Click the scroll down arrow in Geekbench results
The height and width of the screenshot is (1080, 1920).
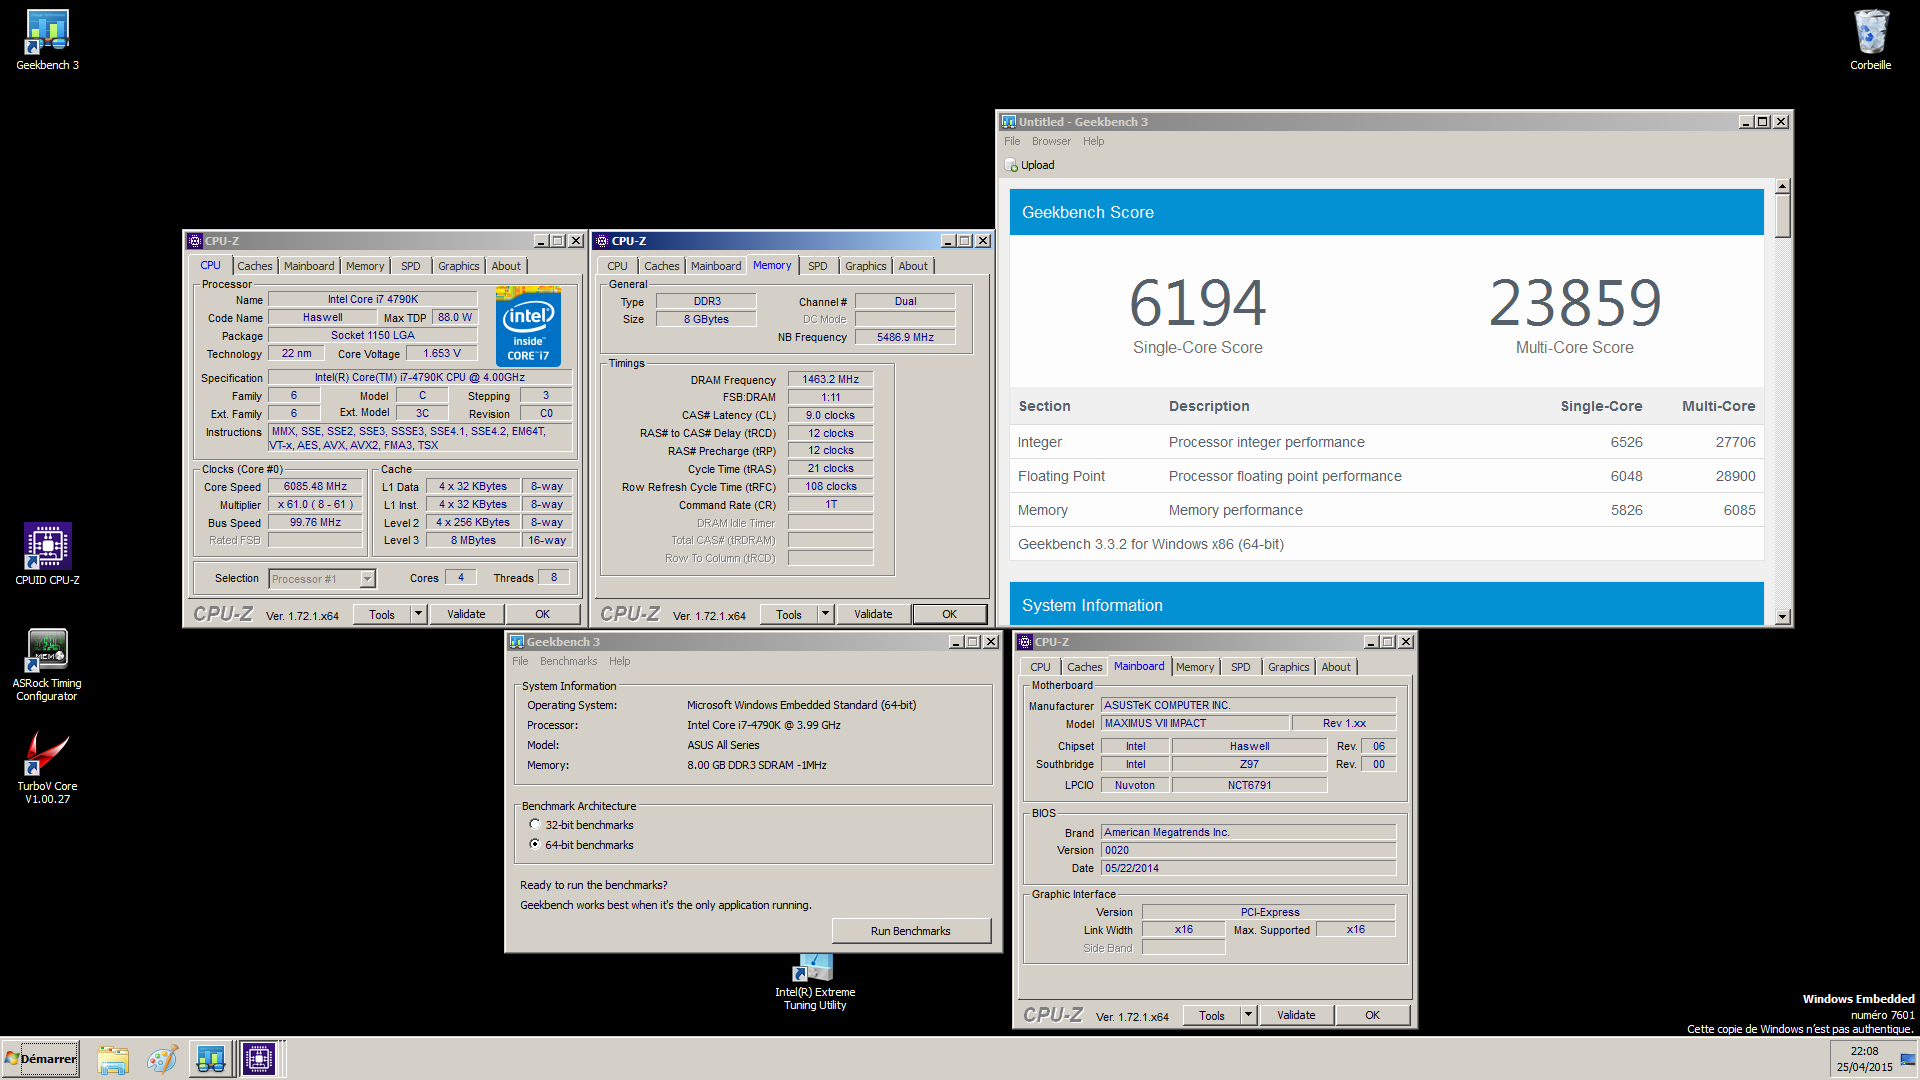tap(1783, 617)
